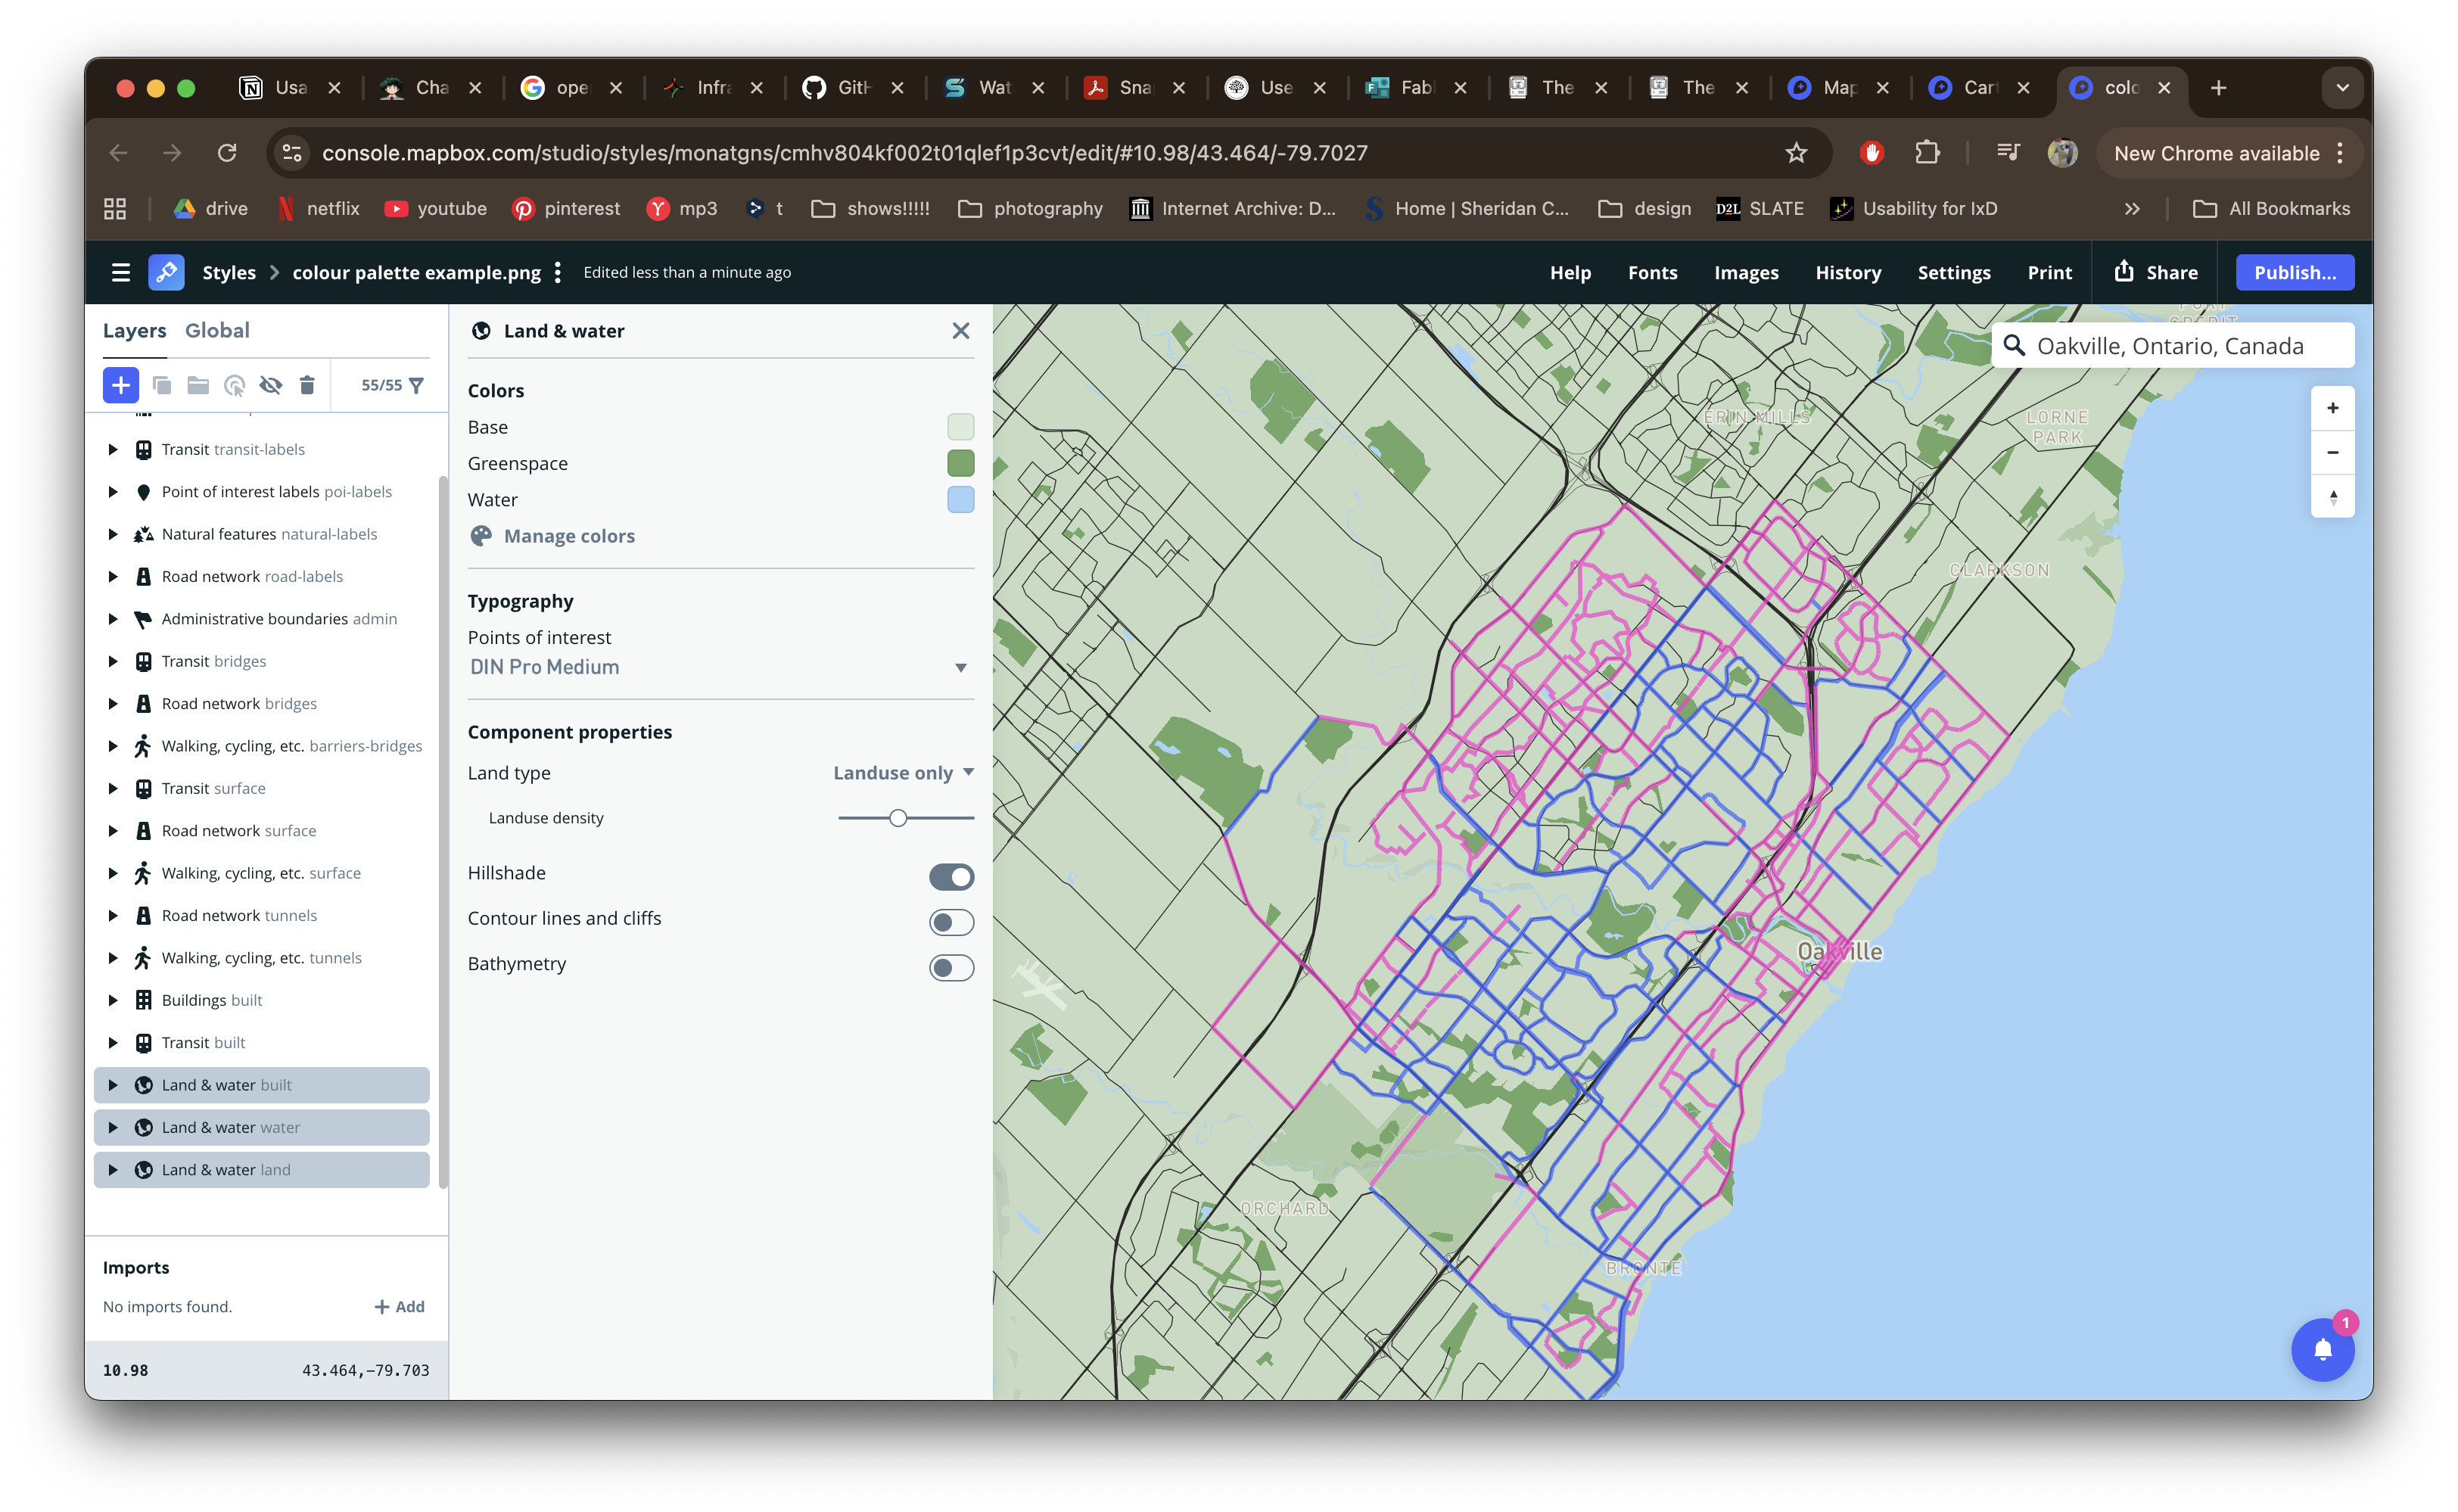The width and height of the screenshot is (2458, 1512).
Task: Click the blue add layer plus button
Action: tap(120, 385)
